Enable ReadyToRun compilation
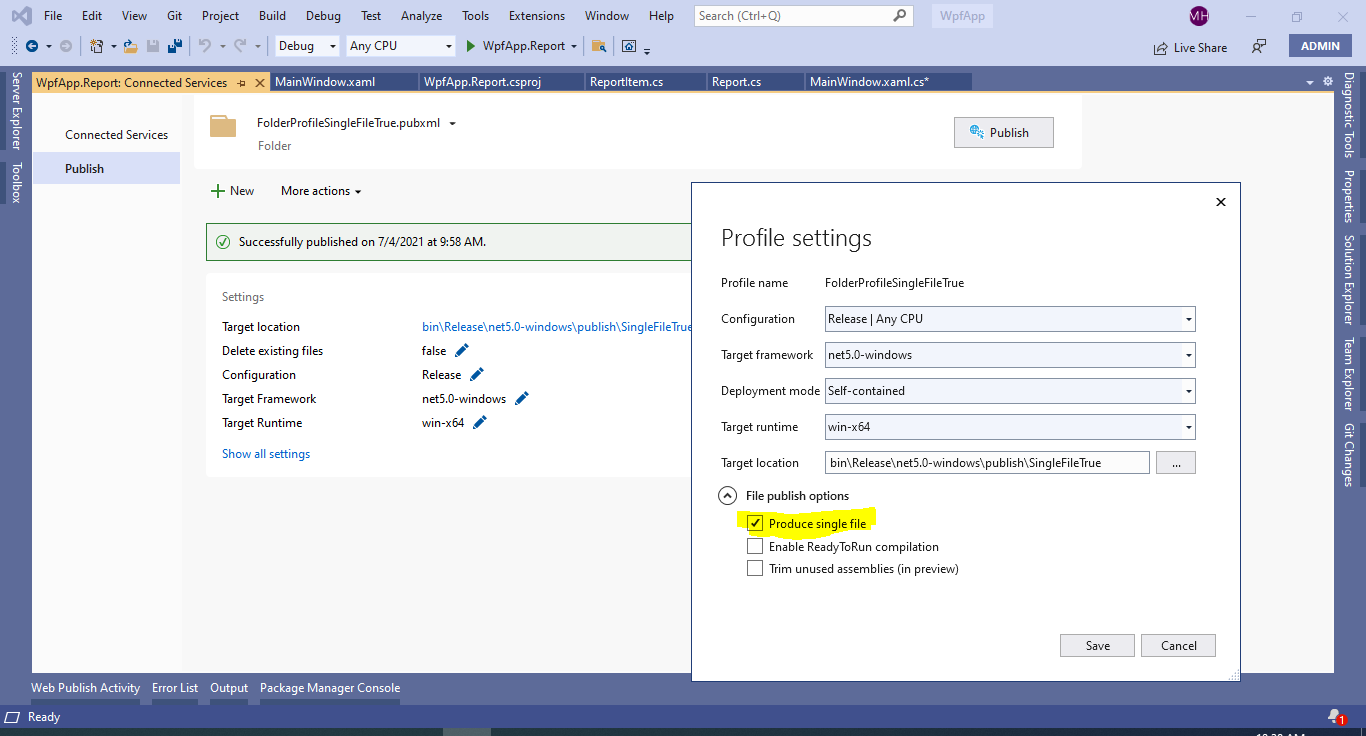The height and width of the screenshot is (736, 1366). coord(756,546)
